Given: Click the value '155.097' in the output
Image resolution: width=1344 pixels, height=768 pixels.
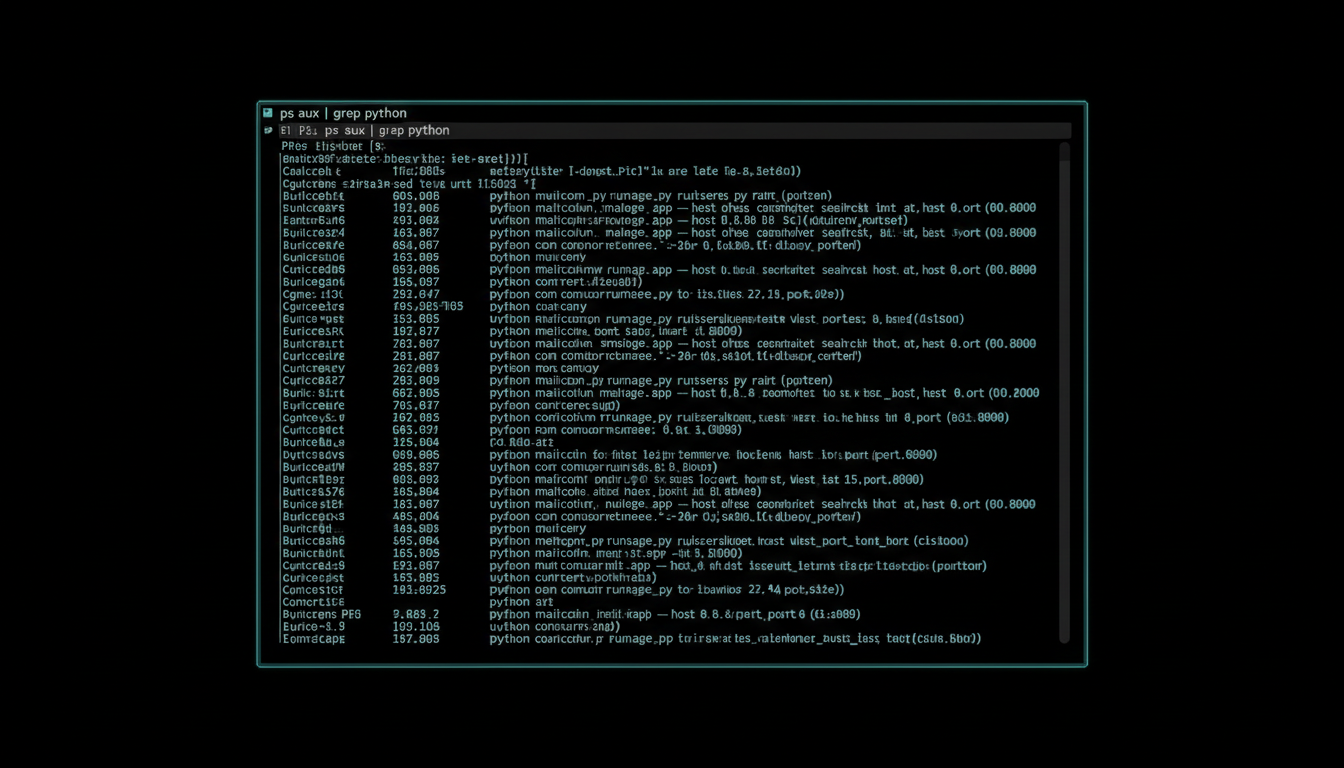Looking at the screenshot, I should tap(416, 282).
